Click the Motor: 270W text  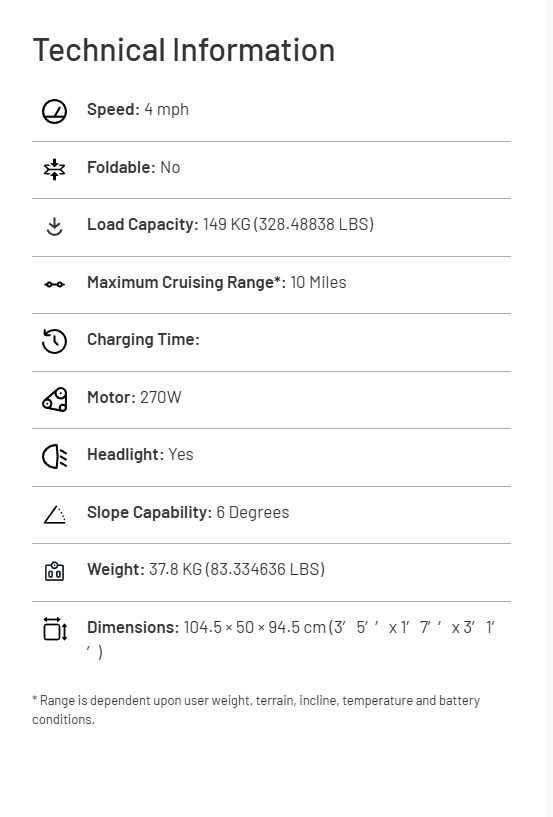[x=134, y=398]
